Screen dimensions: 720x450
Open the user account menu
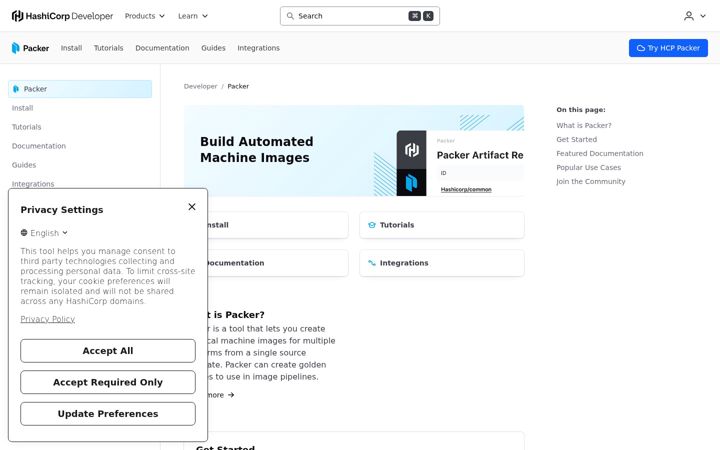pyautogui.click(x=695, y=16)
